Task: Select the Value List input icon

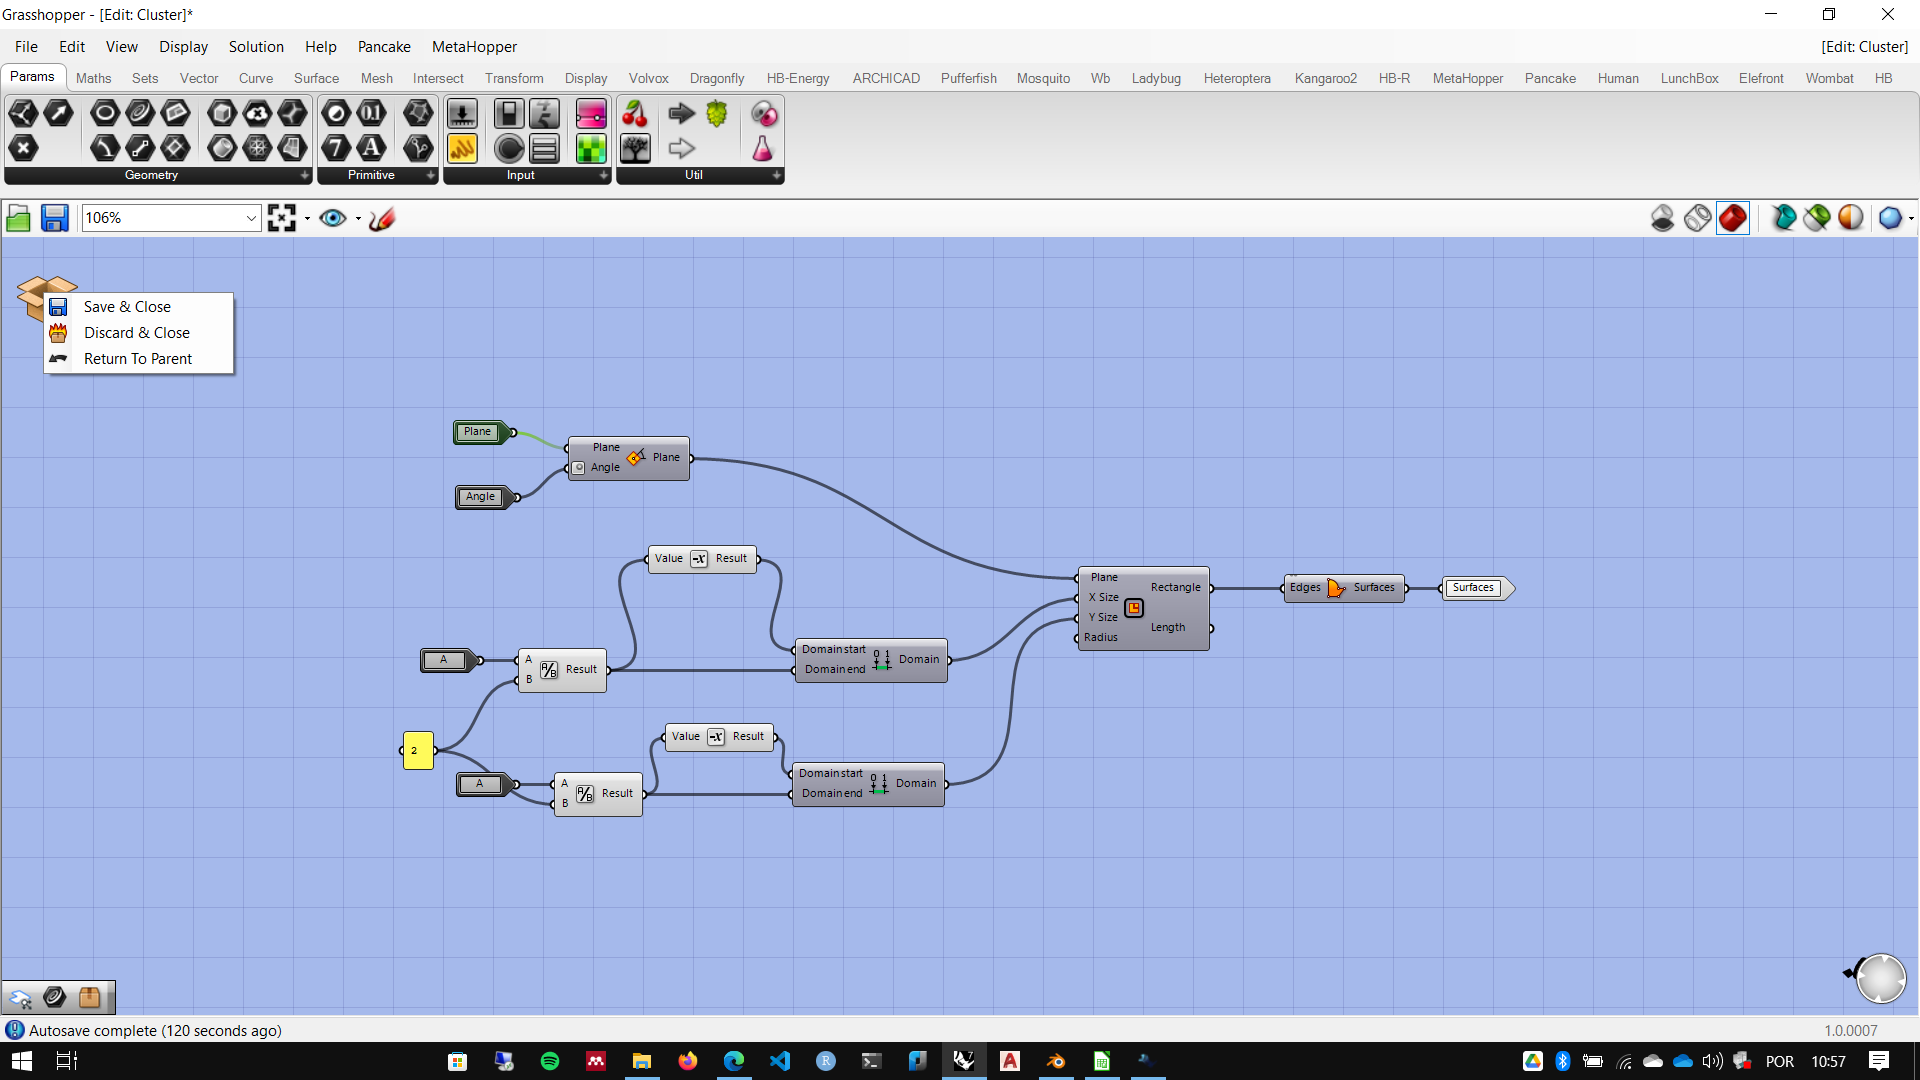Action: 544,149
